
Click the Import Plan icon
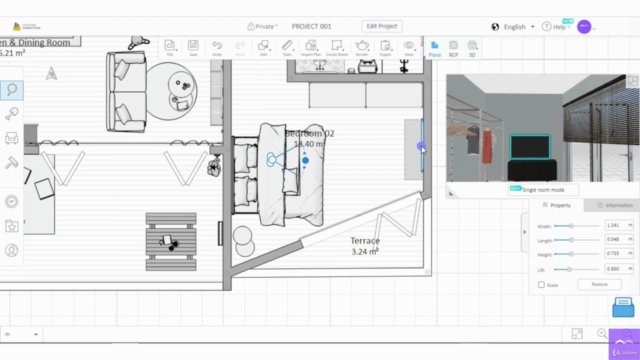[311, 48]
